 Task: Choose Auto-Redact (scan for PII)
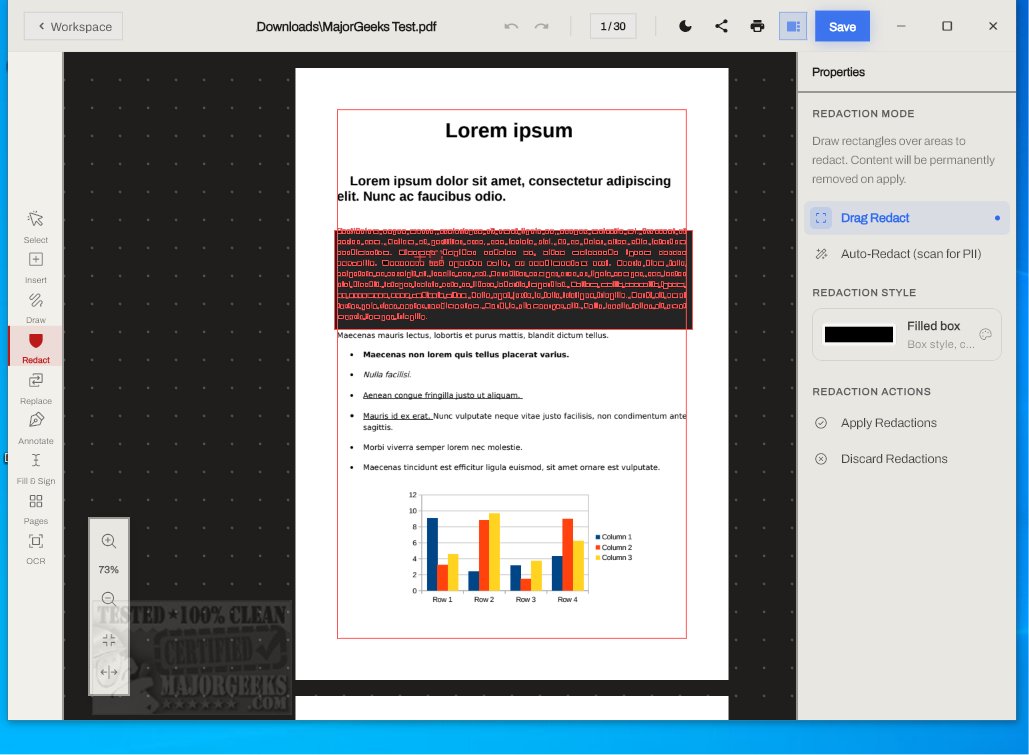tap(906, 254)
